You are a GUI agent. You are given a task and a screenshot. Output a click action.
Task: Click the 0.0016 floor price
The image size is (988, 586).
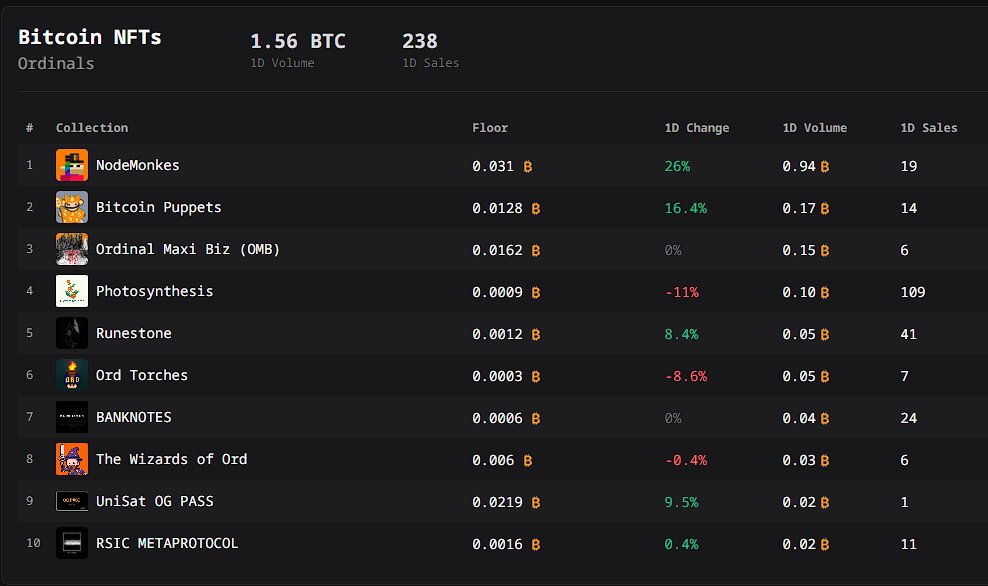click(x=497, y=544)
